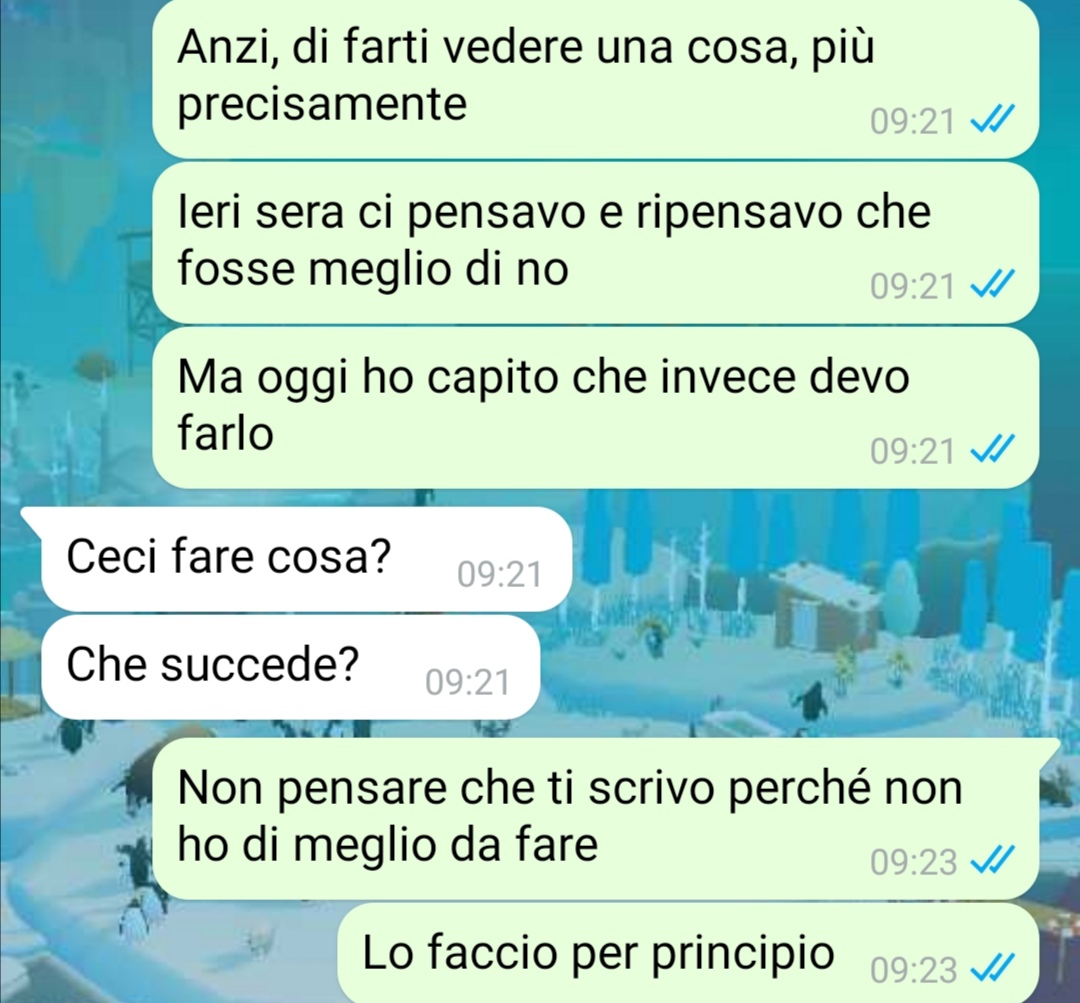Click the 09:21 timestamp next to 'fosse meglio di no'

click(x=913, y=287)
